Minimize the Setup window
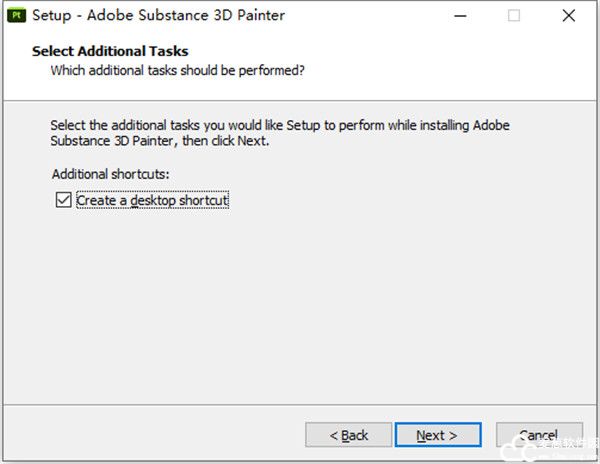600x464 pixels. click(x=461, y=15)
